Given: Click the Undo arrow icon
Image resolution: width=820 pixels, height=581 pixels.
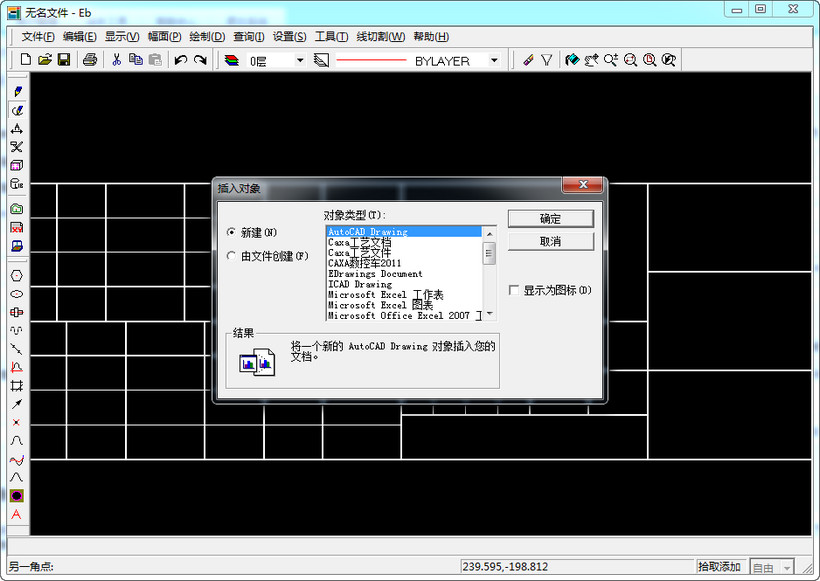Looking at the screenshot, I should [x=181, y=60].
